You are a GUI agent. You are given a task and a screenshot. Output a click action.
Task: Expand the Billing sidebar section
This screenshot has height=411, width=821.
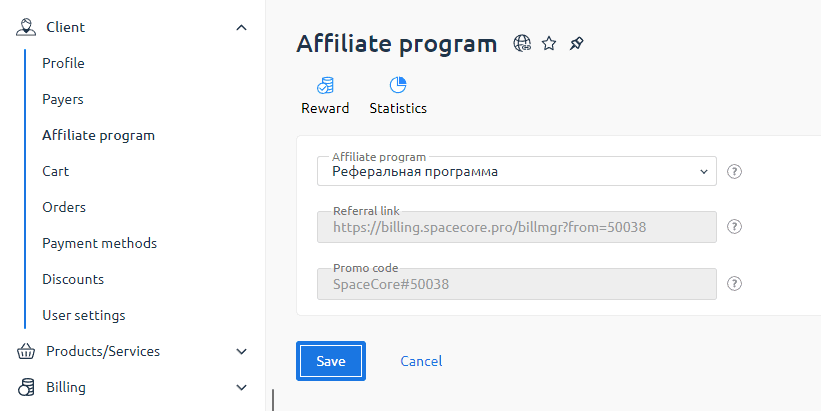pos(241,387)
